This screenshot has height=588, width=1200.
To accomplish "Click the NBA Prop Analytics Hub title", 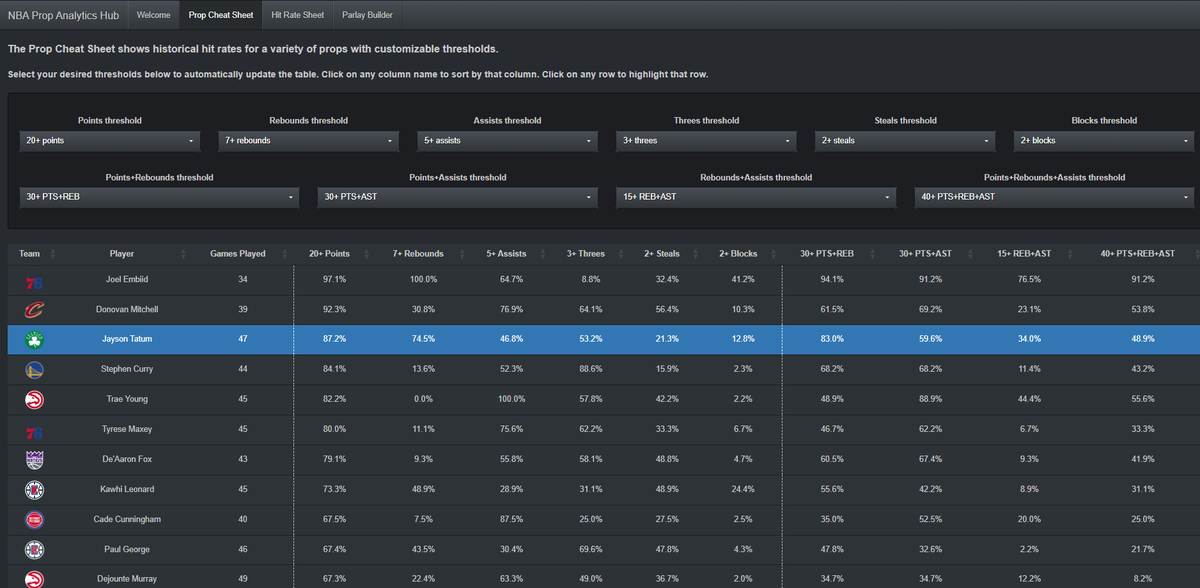I will tap(63, 15).
